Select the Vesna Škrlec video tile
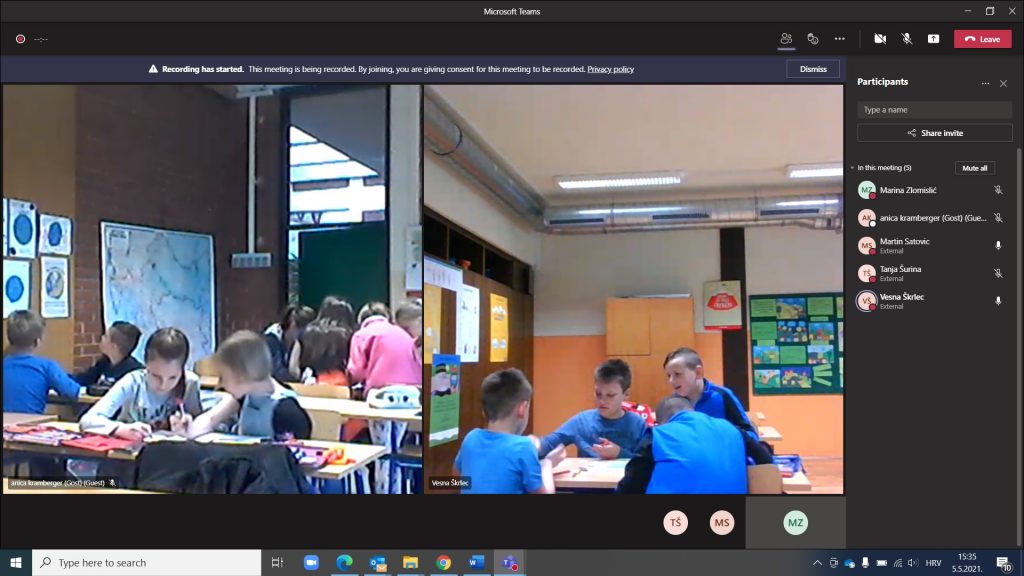Viewport: 1024px width, 576px height. 633,289
